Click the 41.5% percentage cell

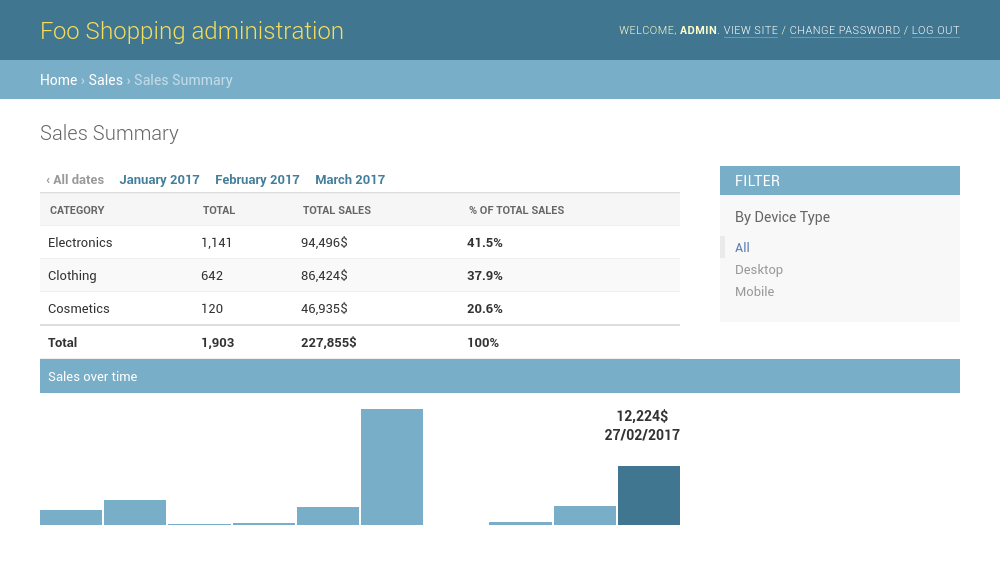coord(485,242)
